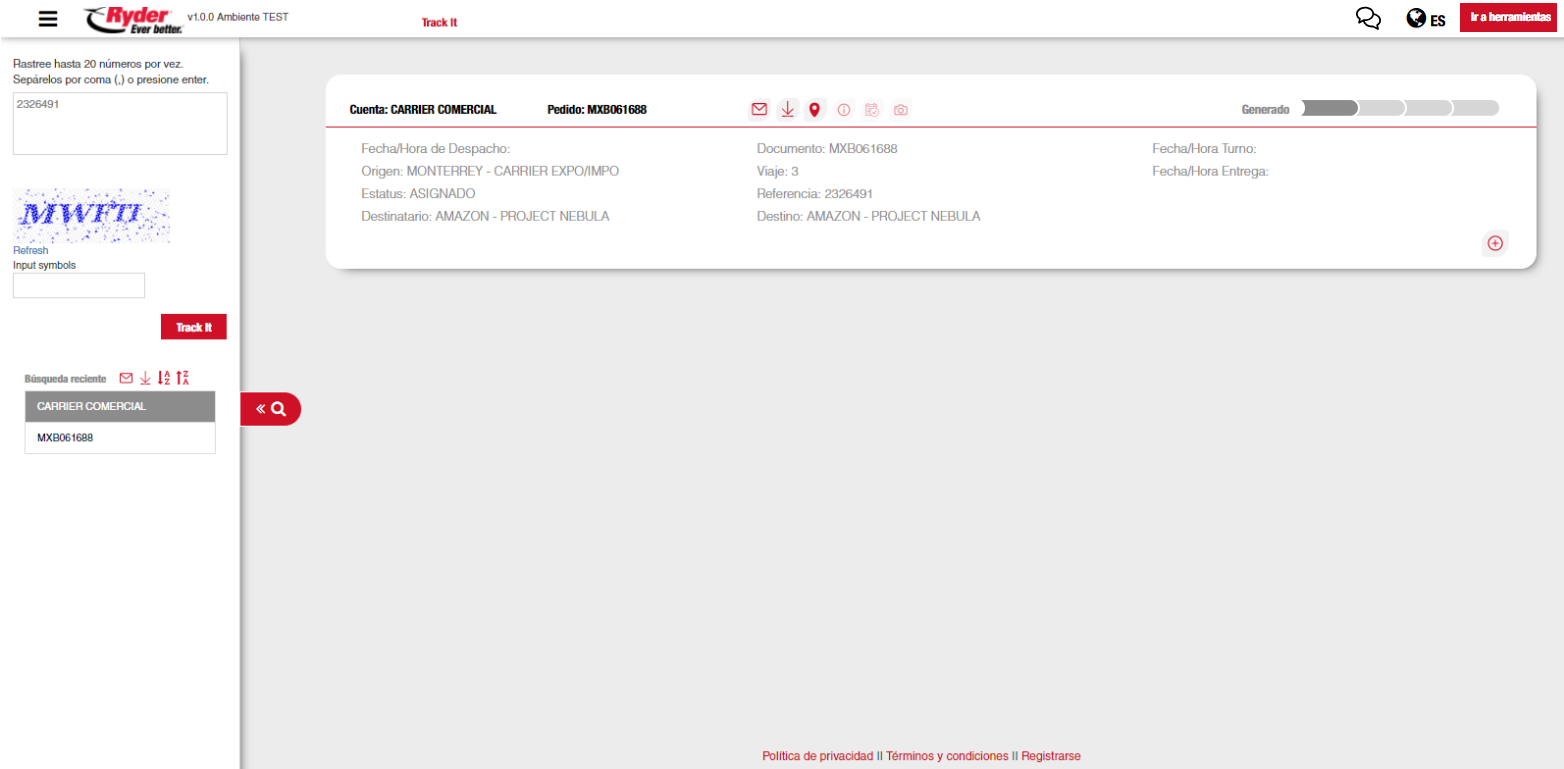
Task: Email recent searches using envelope icon
Action: pyautogui.click(x=126, y=378)
